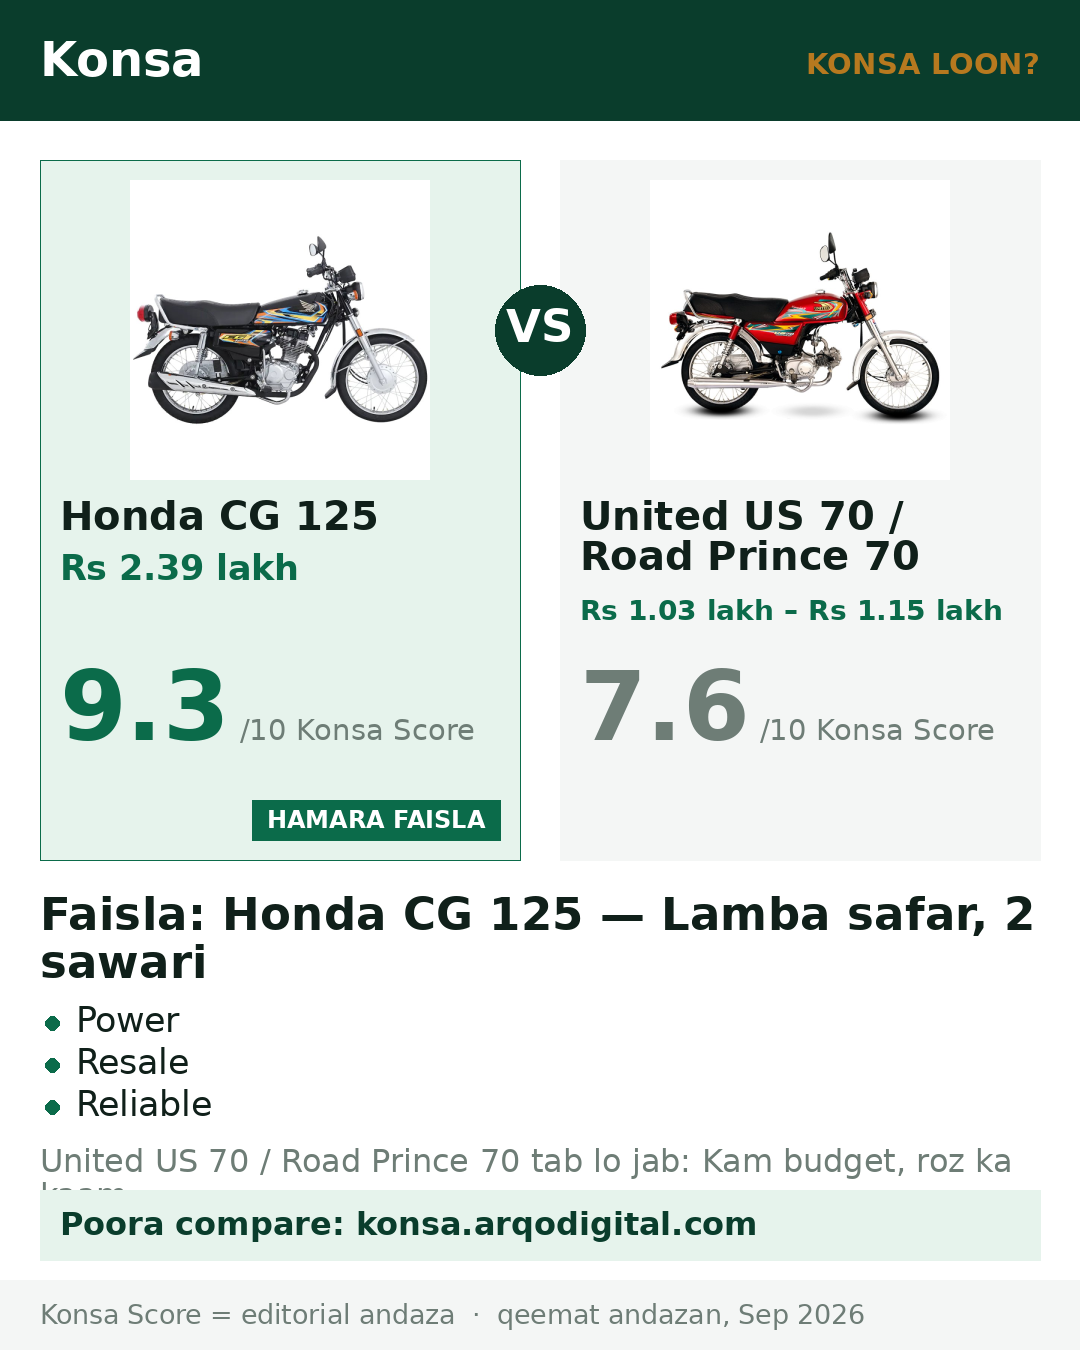Click the bullet icon beside Resale
Viewport: 1080px width, 1350px height.
pos(53,1064)
